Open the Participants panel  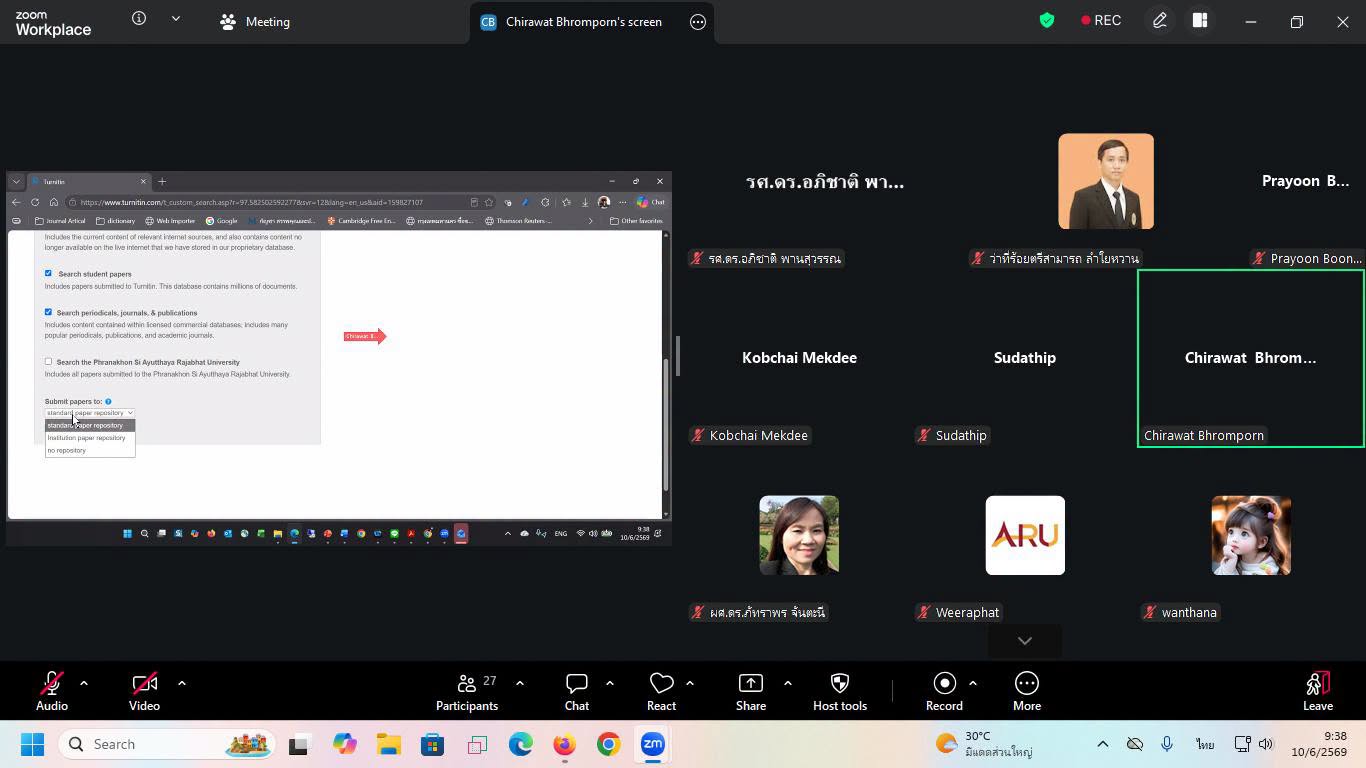coord(467,691)
